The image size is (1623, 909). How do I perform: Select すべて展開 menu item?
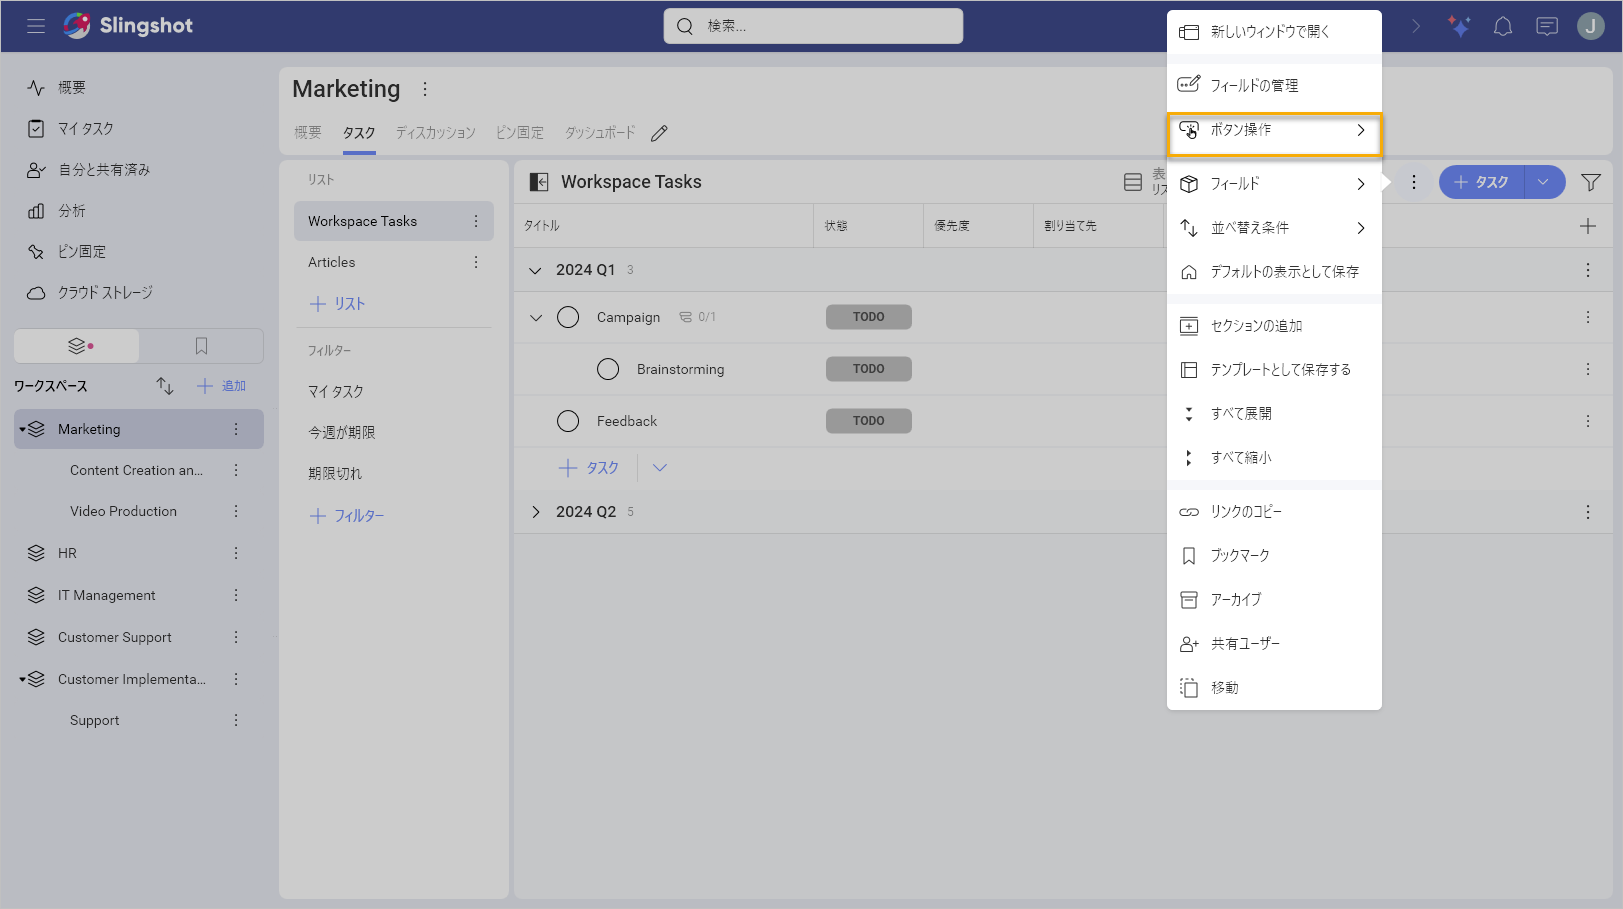pyautogui.click(x=1274, y=414)
